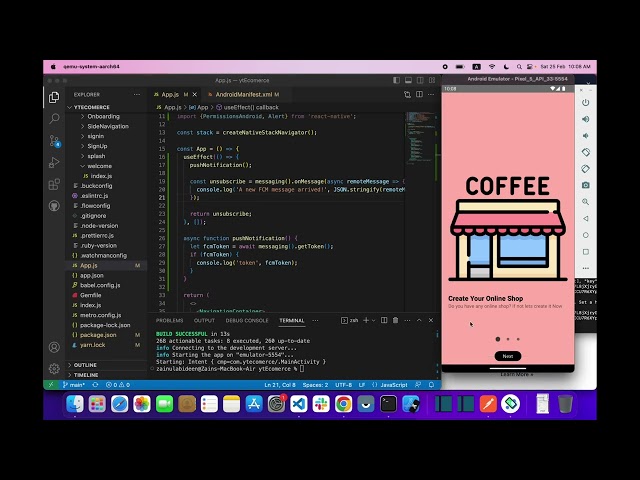Click the main branch in status bar
This screenshot has width=640, height=480.
tap(74, 384)
